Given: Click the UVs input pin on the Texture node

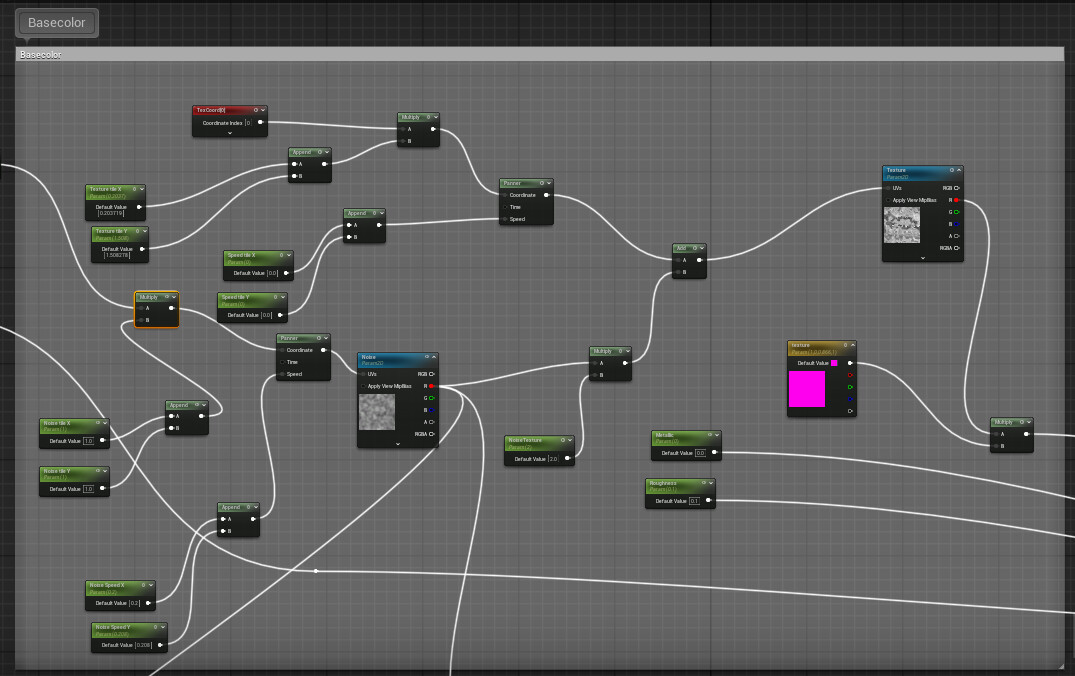Looking at the screenshot, I should pos(889,188).
